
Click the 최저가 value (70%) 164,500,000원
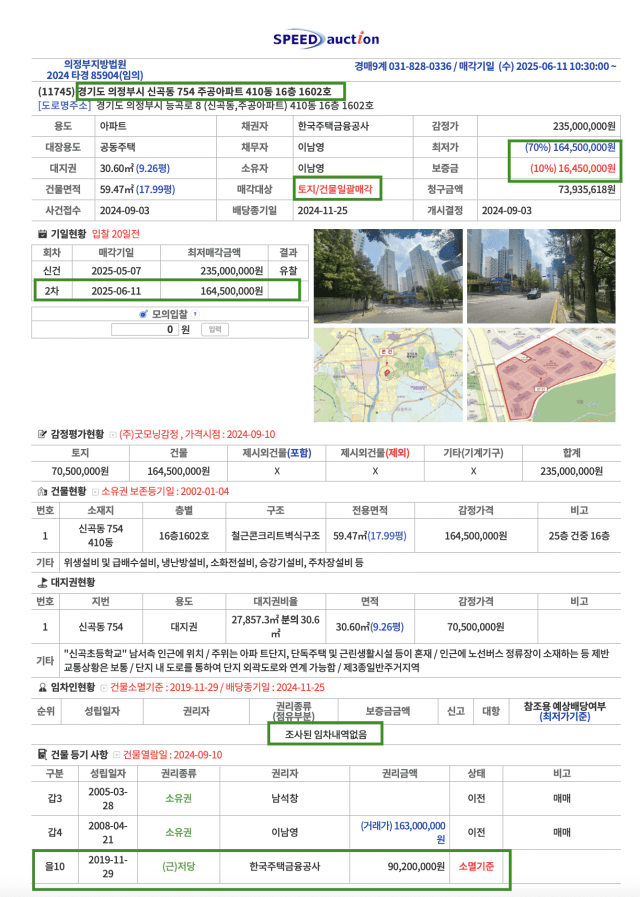click(x=570, y=147)
